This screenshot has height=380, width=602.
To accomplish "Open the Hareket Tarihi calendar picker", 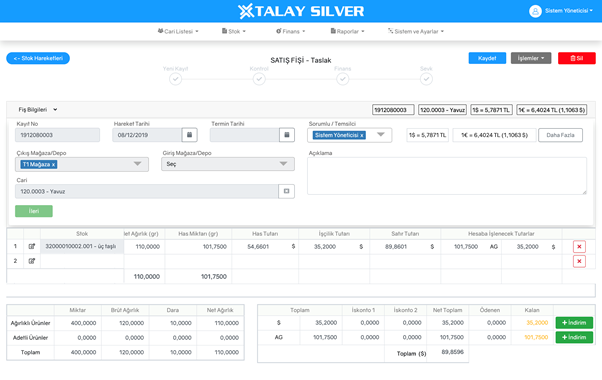I will click(189, 135).
